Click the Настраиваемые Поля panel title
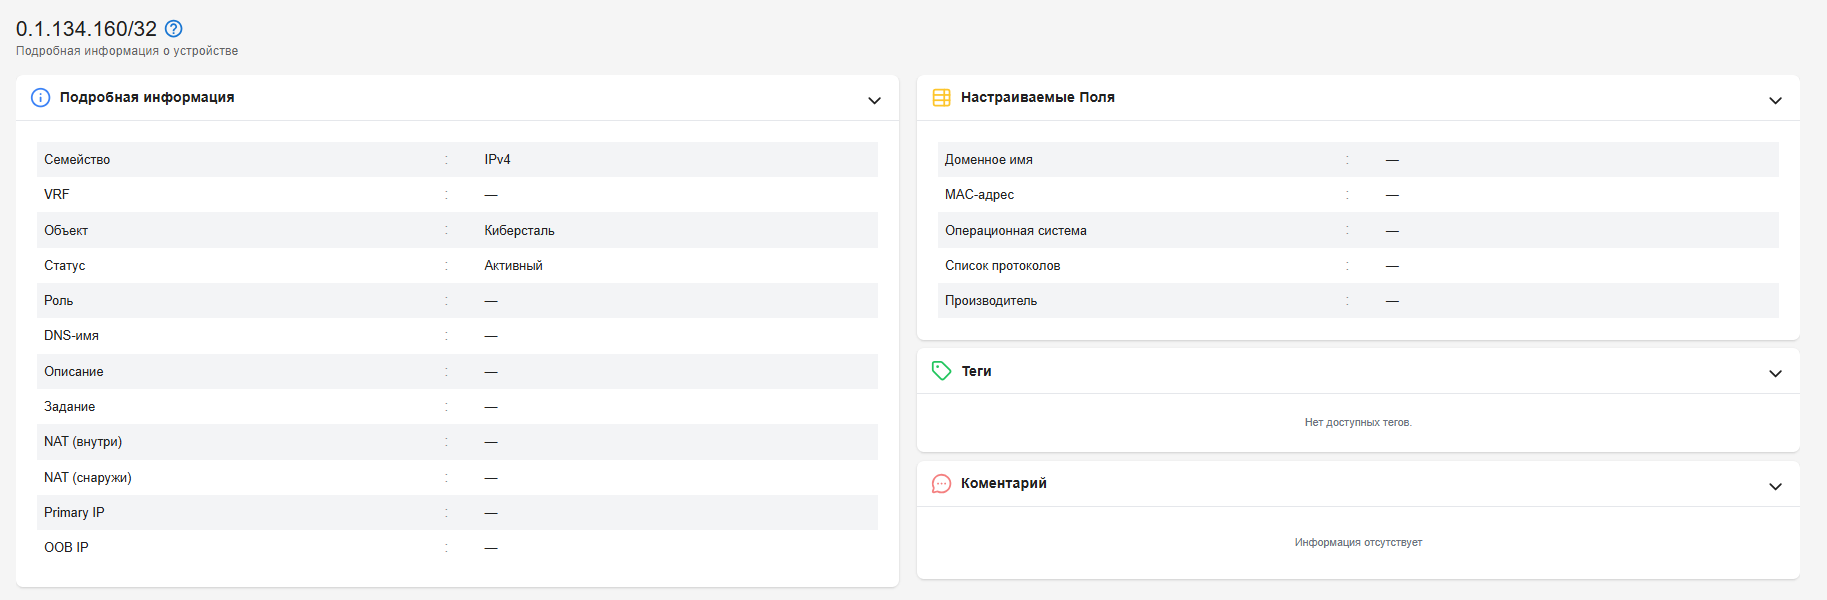This screenshot has width=1827, height=600. [1038, 97]
